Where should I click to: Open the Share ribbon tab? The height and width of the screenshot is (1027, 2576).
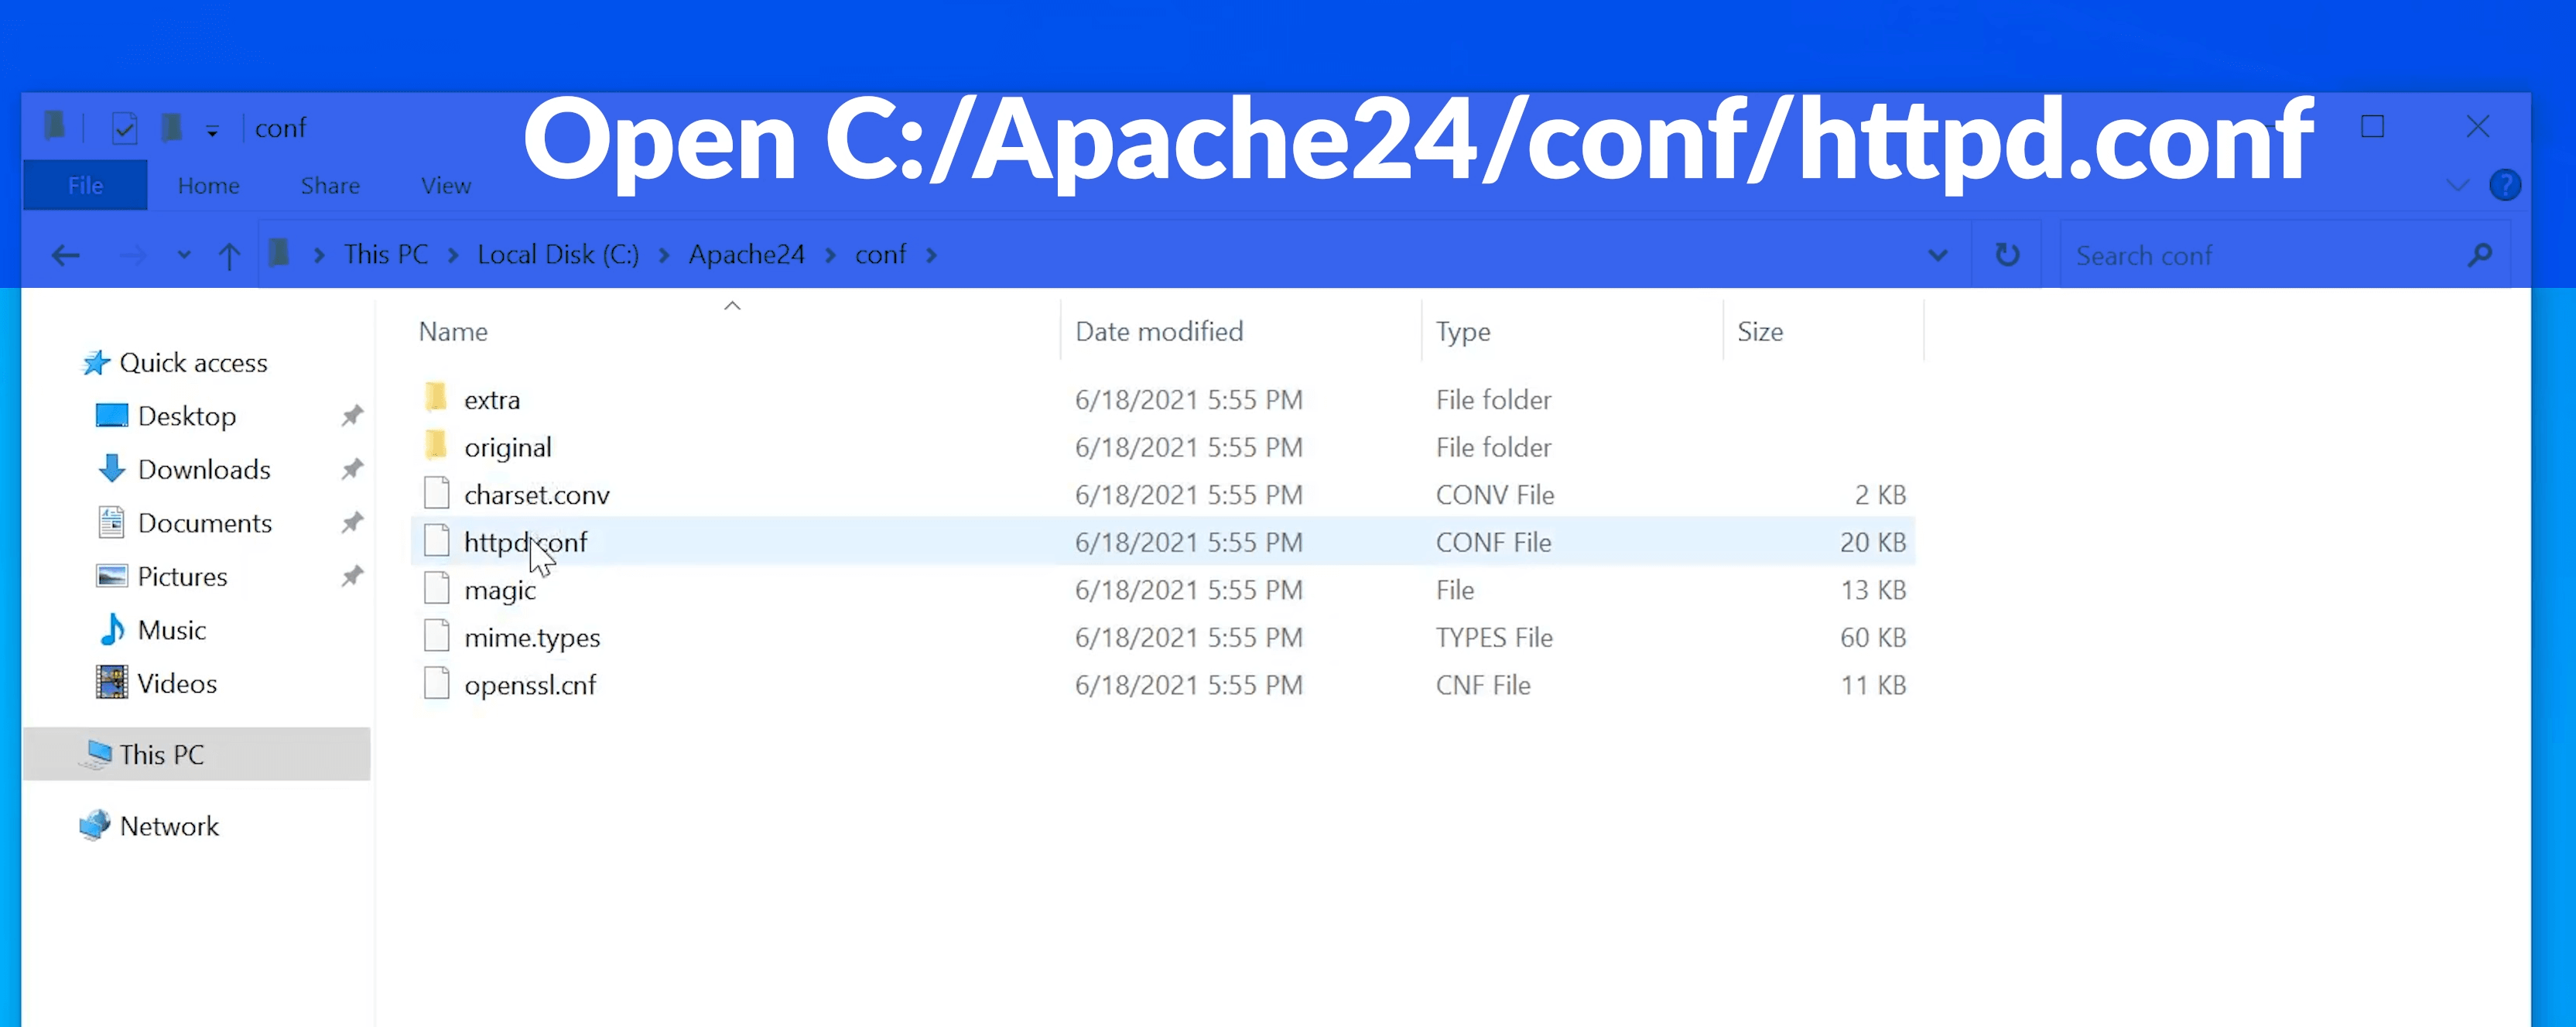pyautogui.click(x=330, y=185)
